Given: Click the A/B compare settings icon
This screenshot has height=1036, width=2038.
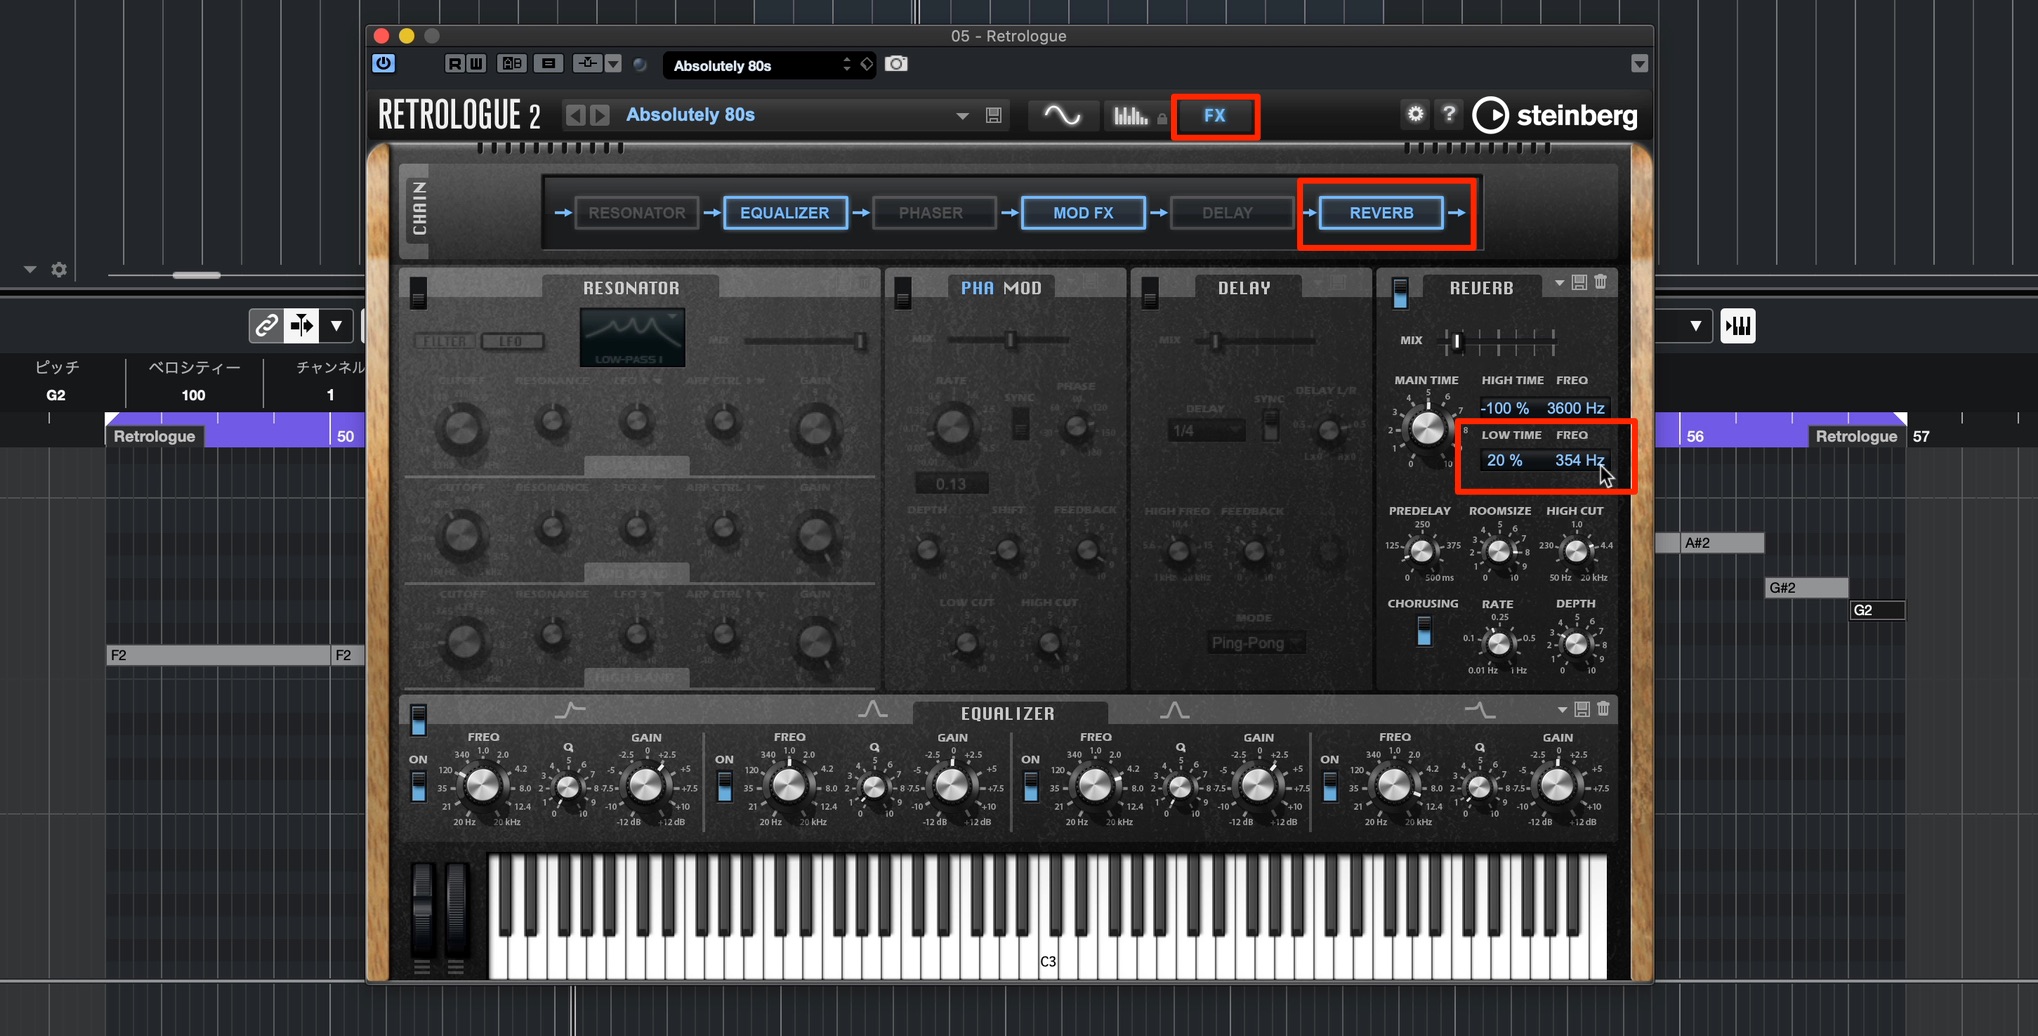Looking at the screenshot, I should pyautogui.click(x=512, y=64).
